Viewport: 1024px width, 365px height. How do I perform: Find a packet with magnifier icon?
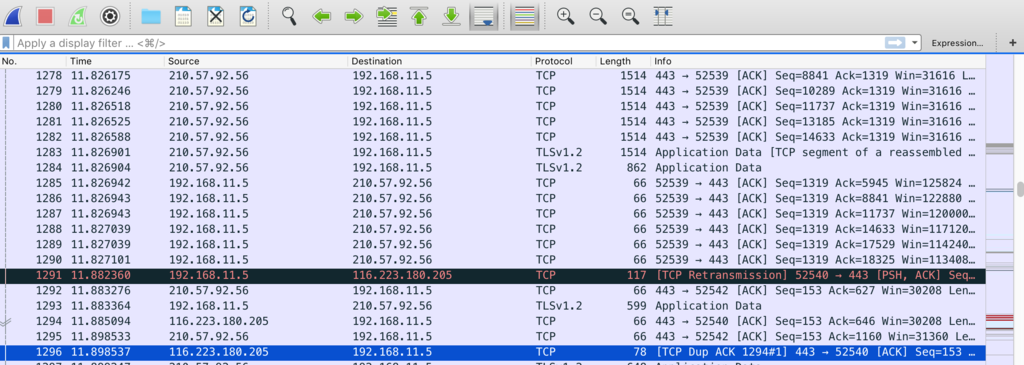point(289,16)
